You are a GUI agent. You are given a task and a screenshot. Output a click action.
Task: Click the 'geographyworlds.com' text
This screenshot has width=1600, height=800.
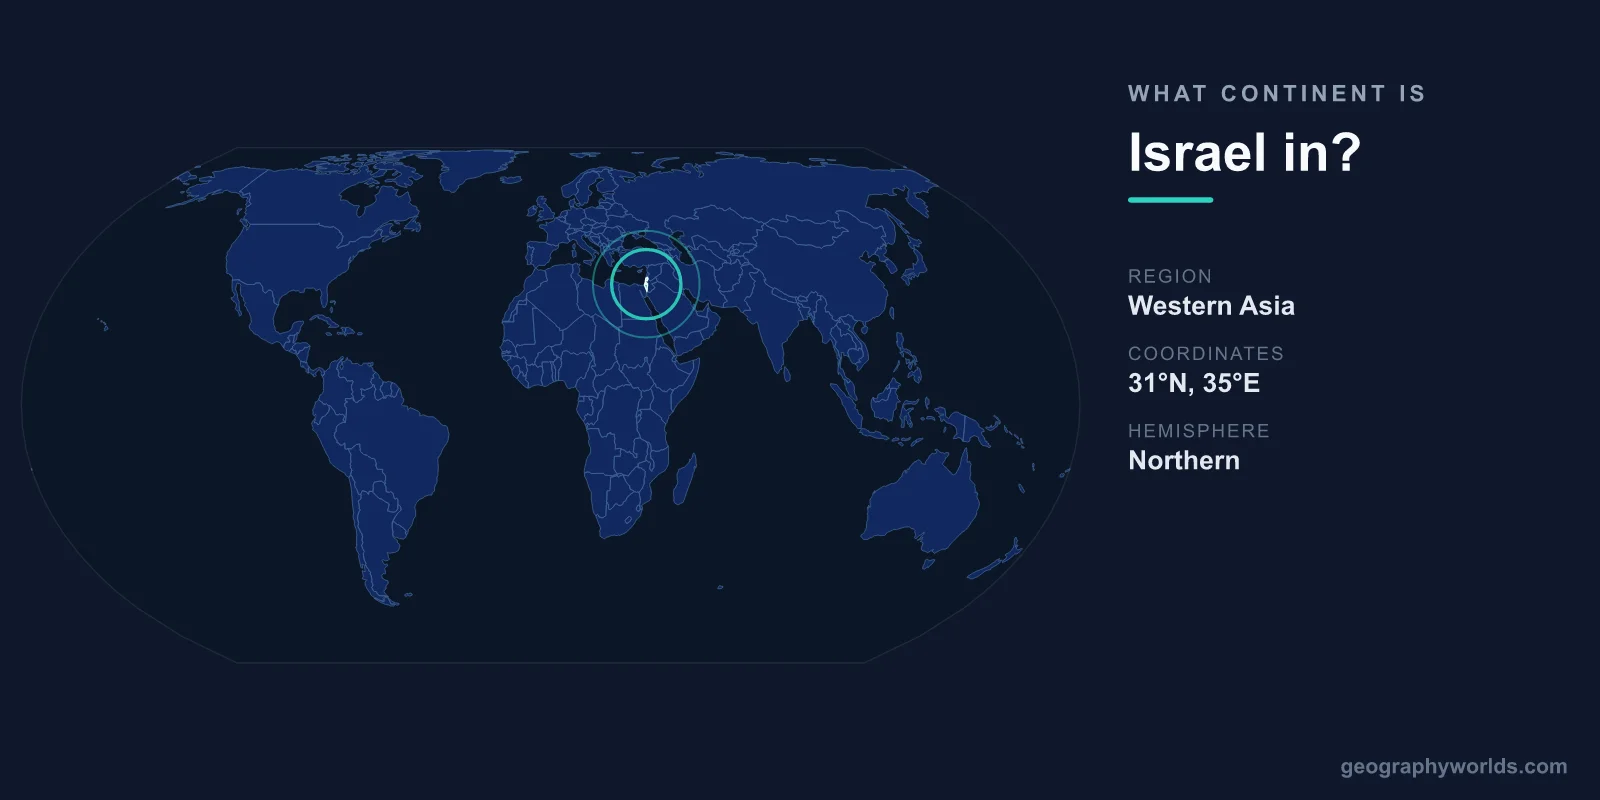click(1454, 767)
